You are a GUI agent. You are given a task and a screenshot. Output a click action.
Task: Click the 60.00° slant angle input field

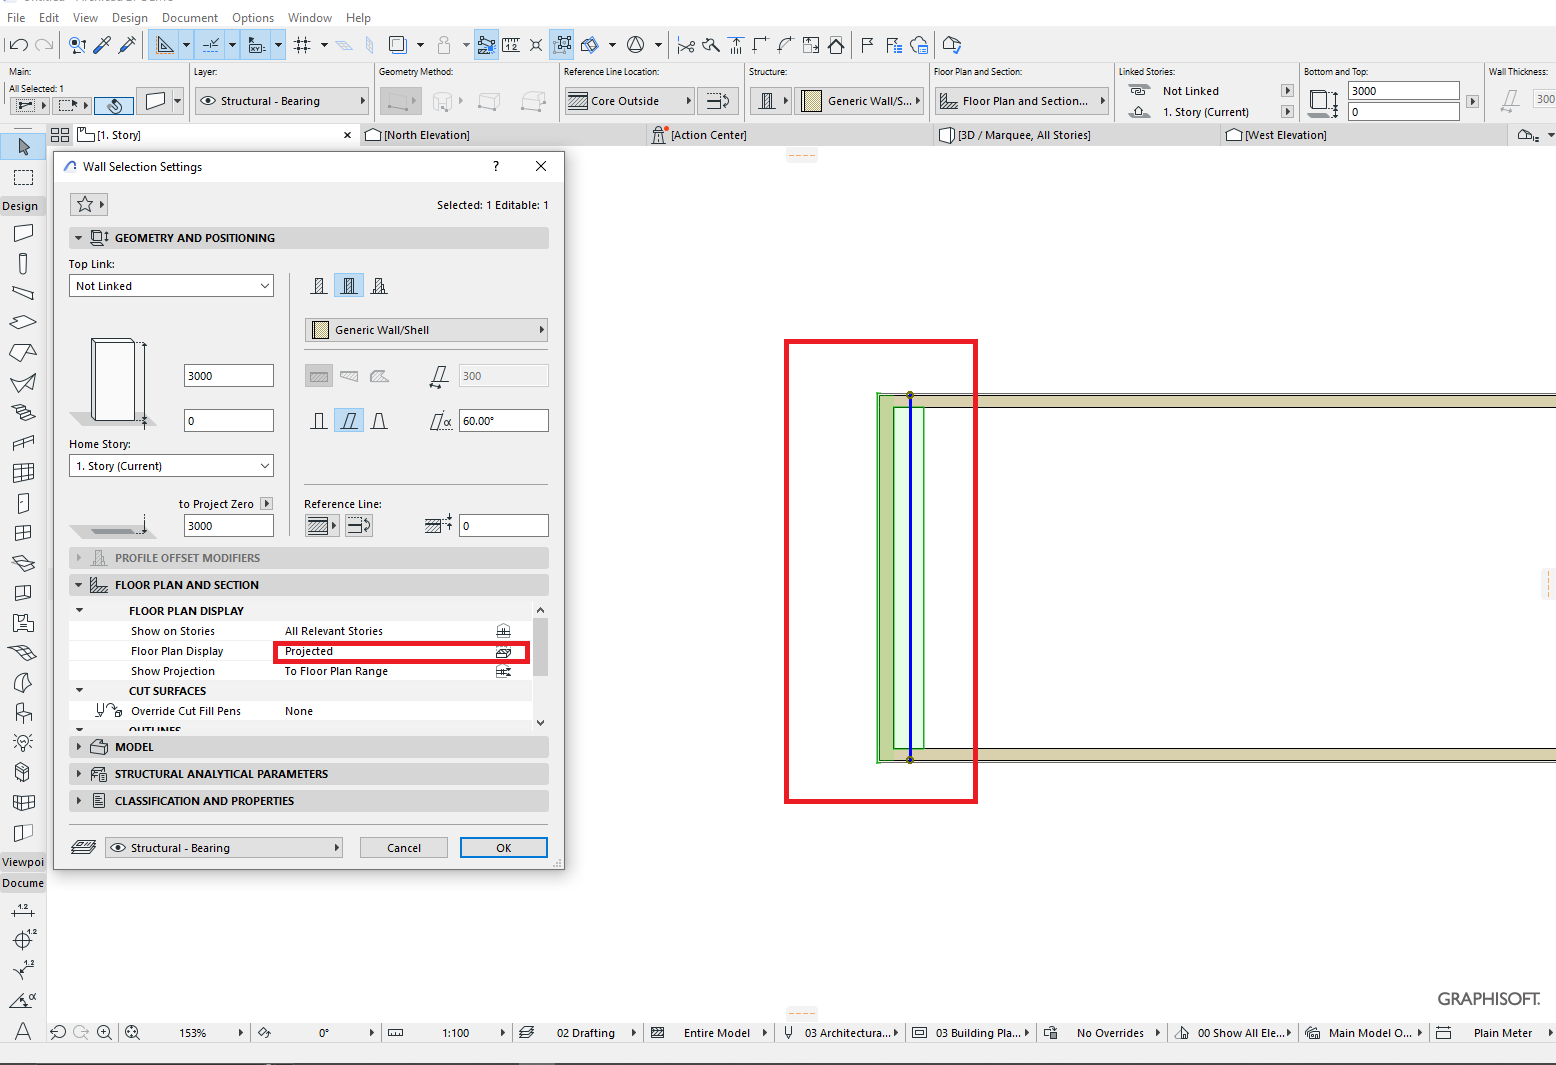point(503,420)
